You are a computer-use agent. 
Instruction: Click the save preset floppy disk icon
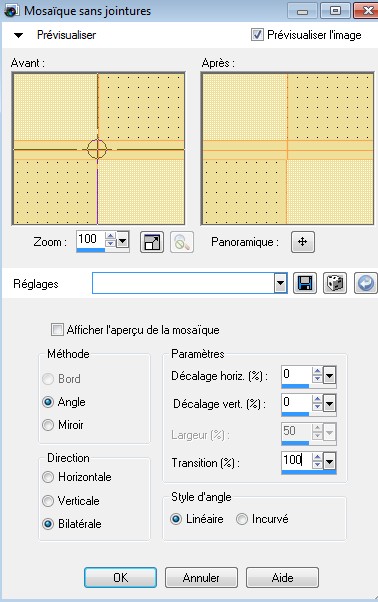pyautogui.click(x=305, y=283)
